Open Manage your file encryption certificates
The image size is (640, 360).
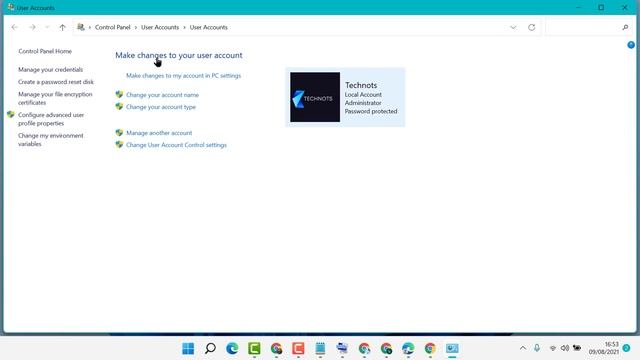55,98
